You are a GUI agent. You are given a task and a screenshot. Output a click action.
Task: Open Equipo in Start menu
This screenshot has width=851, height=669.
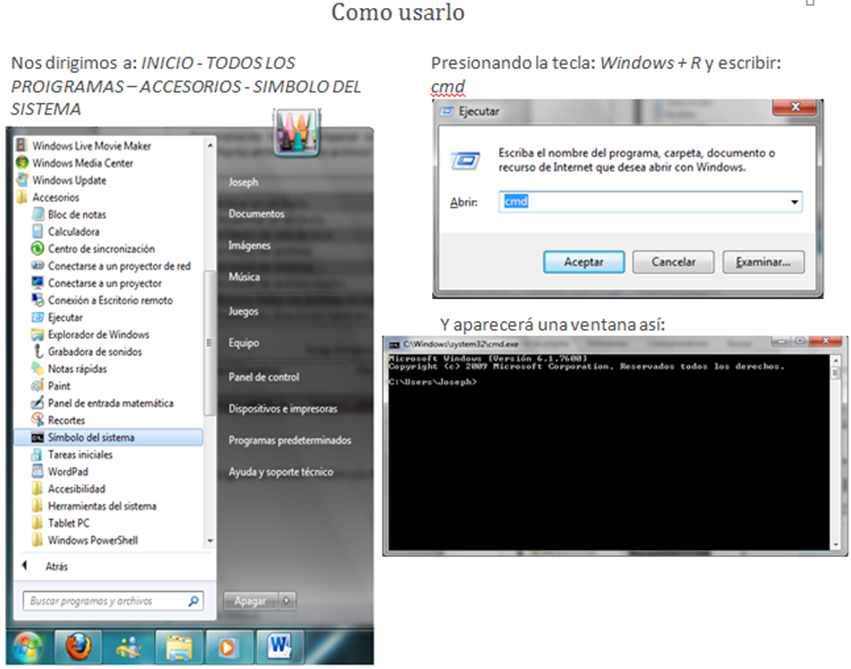244,343
